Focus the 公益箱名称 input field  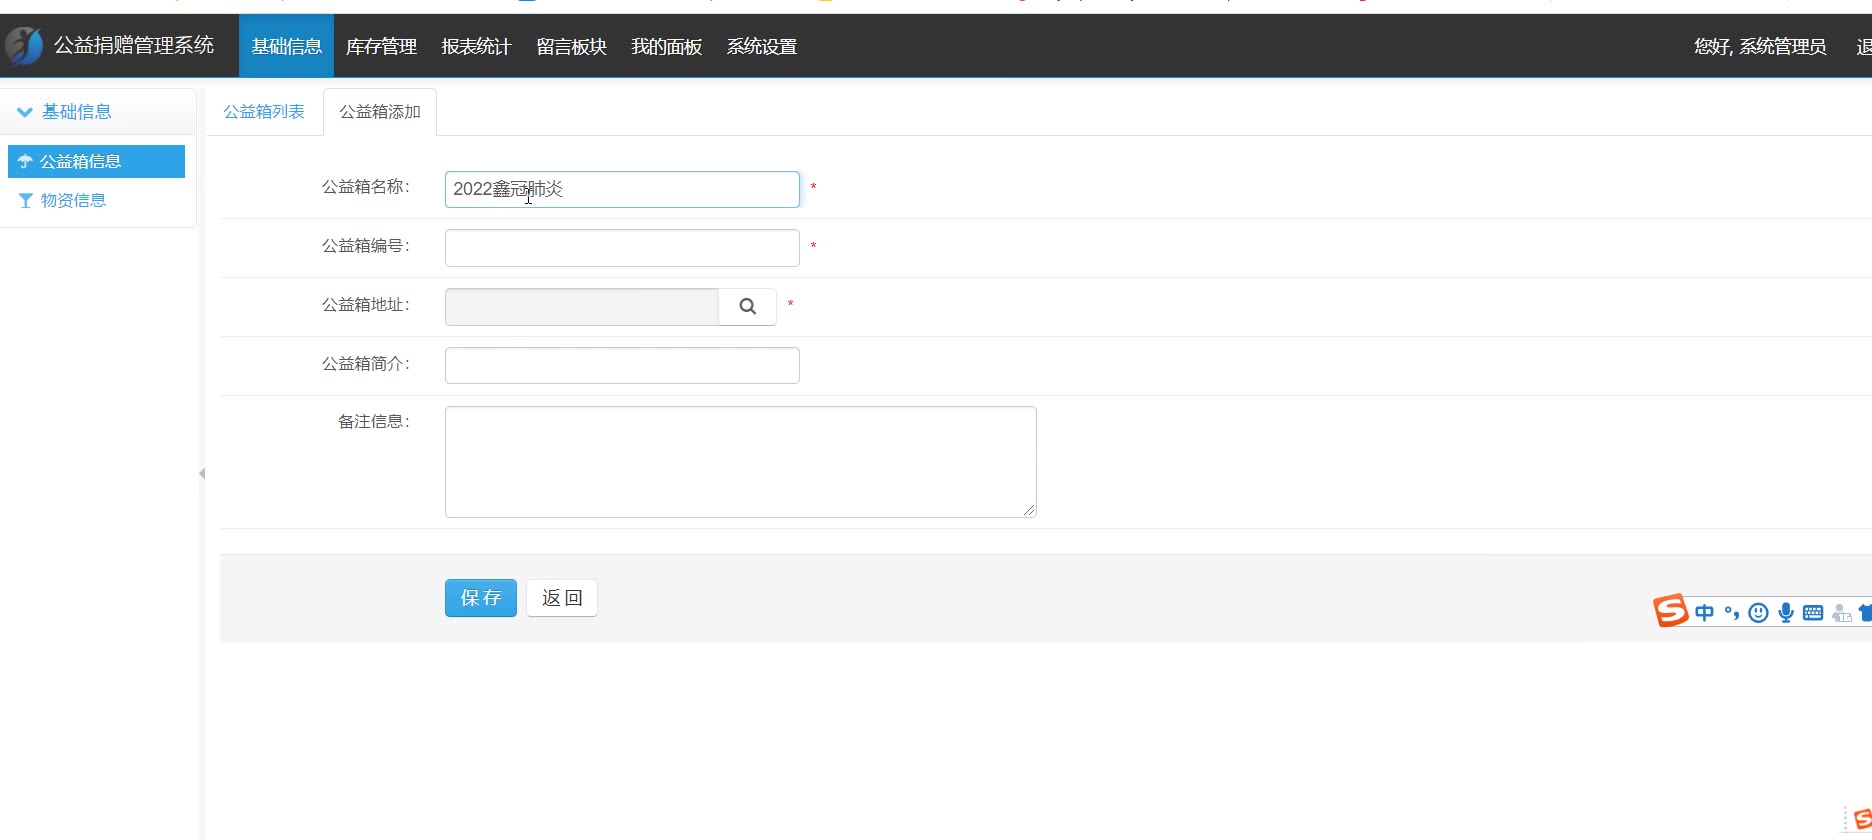(622, 189)
